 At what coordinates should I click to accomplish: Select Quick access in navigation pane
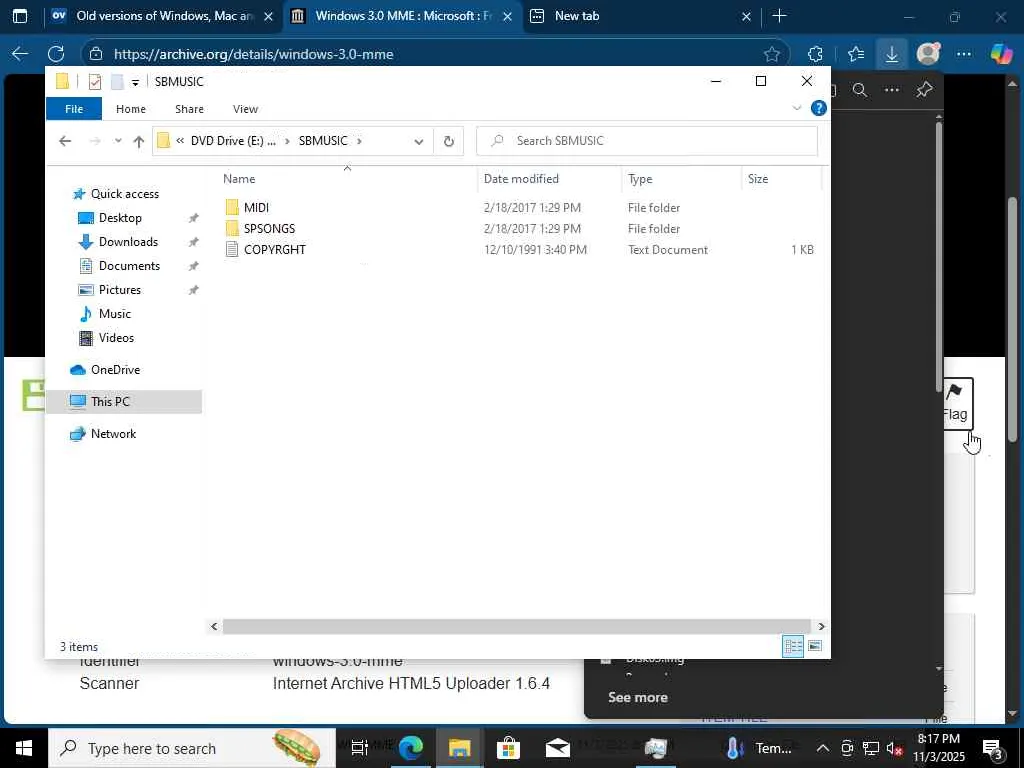click(x=124, y=194)
